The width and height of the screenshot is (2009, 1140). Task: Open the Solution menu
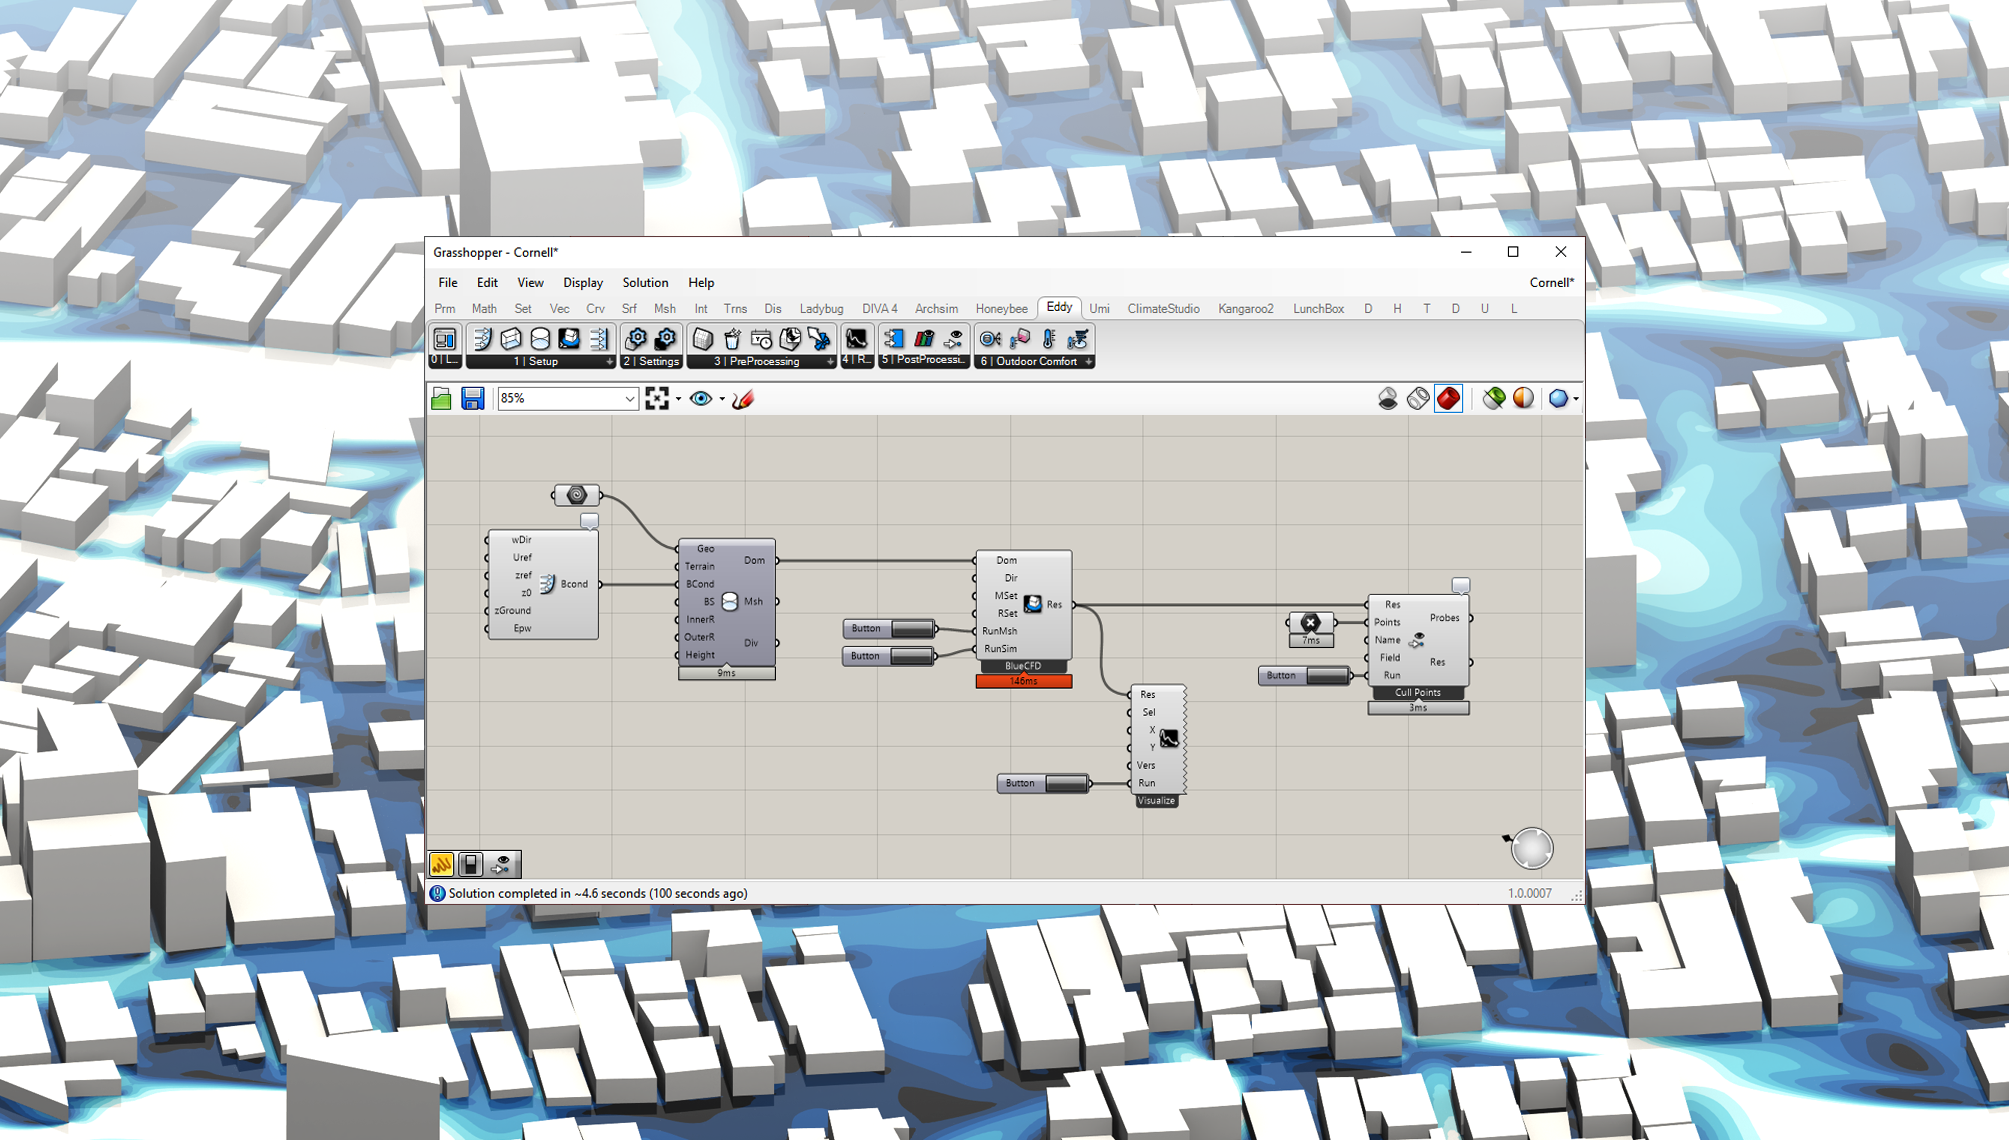click(645, 283)
